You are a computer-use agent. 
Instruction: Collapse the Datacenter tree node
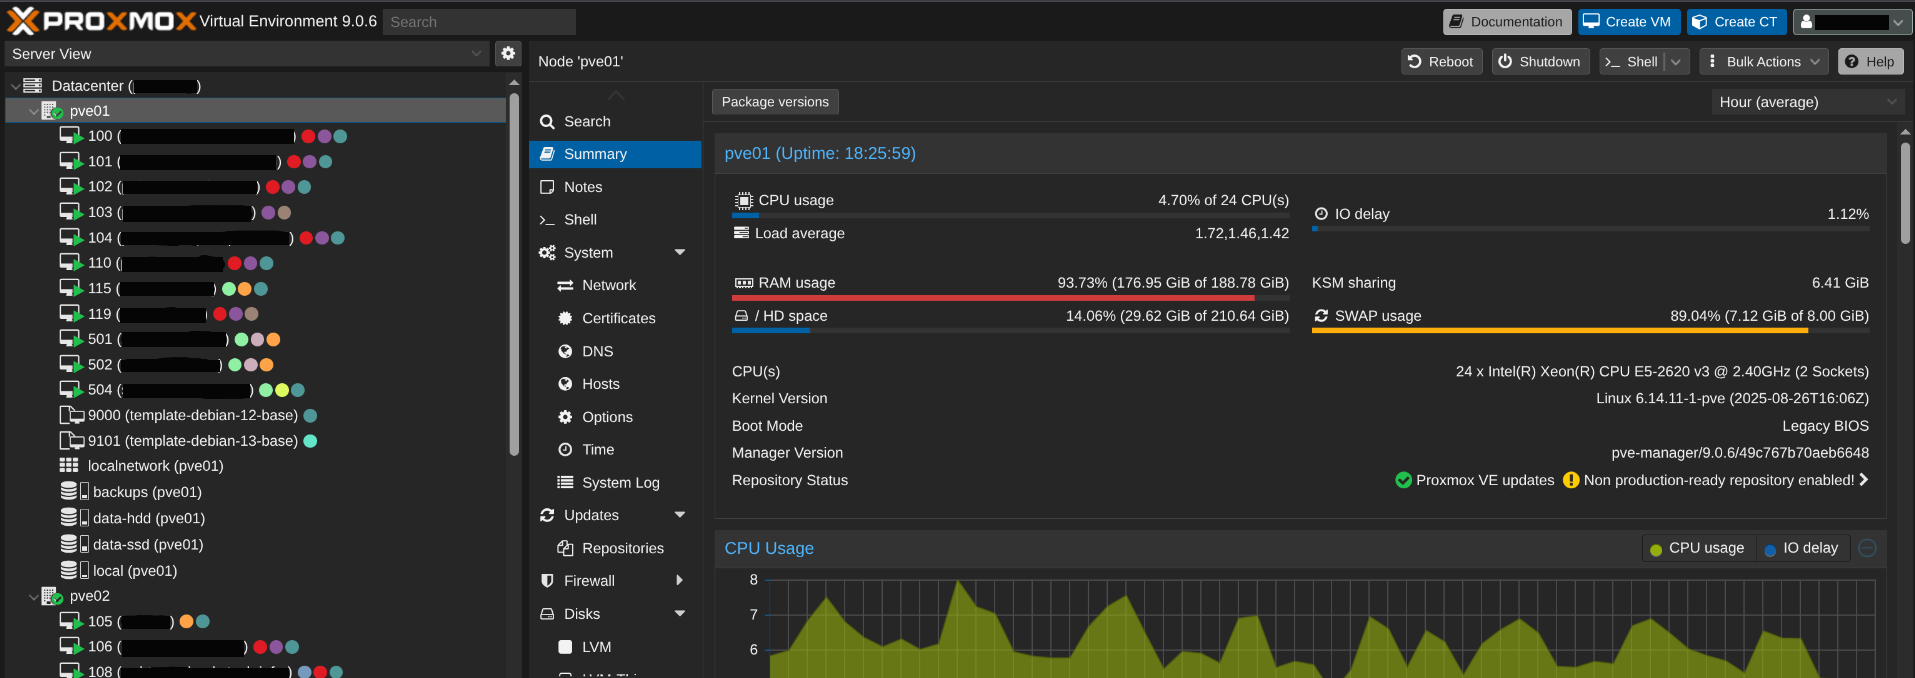14,86
